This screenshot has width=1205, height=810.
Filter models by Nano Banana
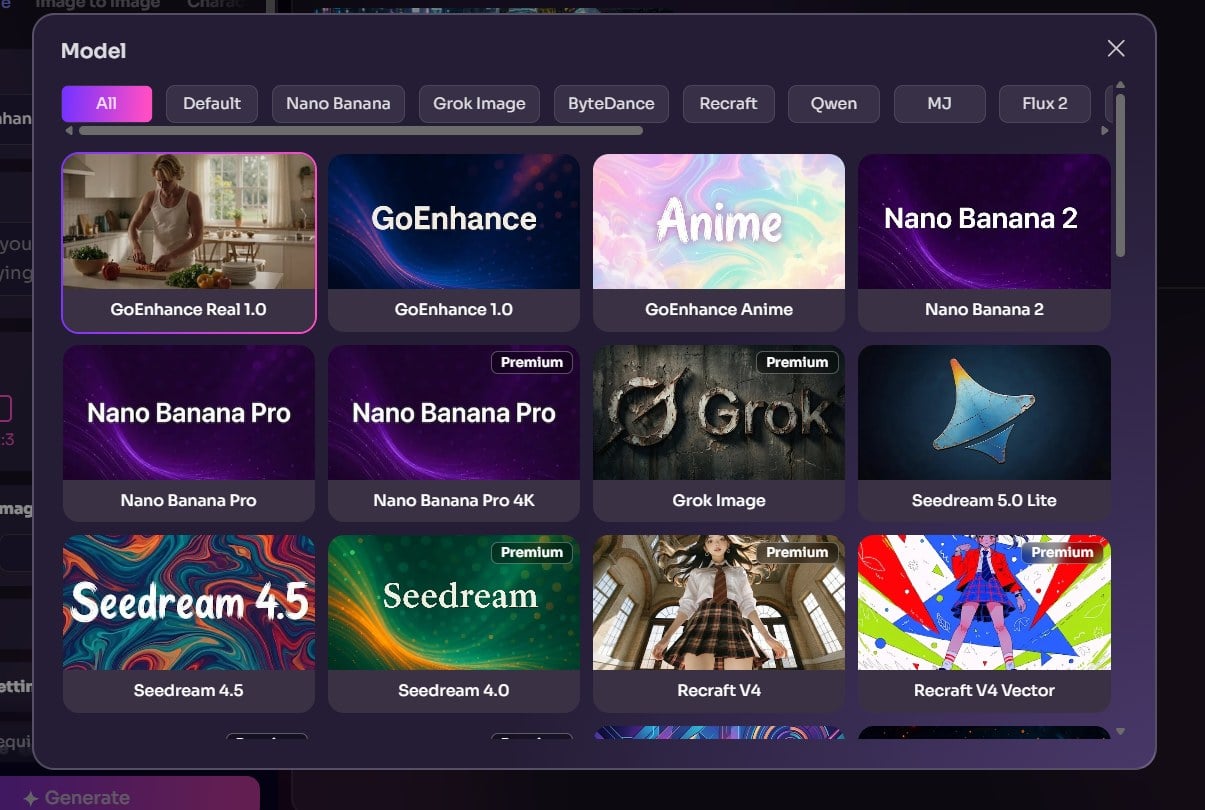tap(338, 104)
